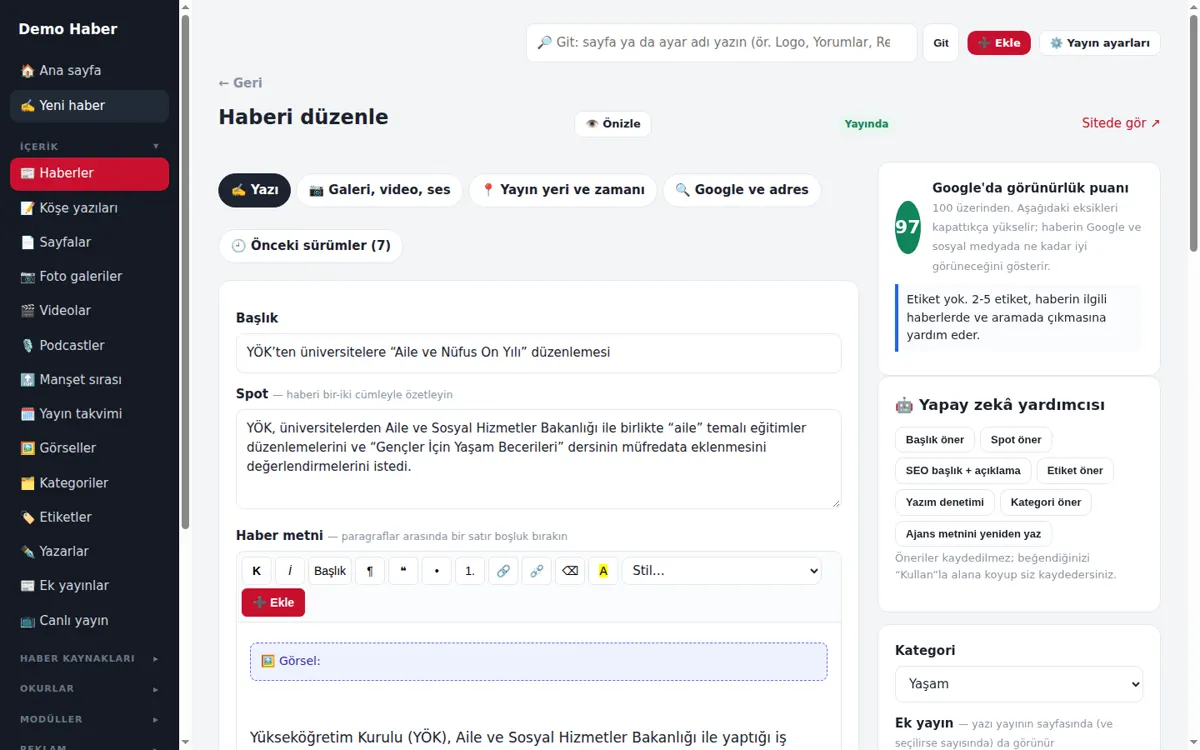
Task: Go to Ana sayfa in the sidebar
Action: pyautogui.click(x=90, y=71)
